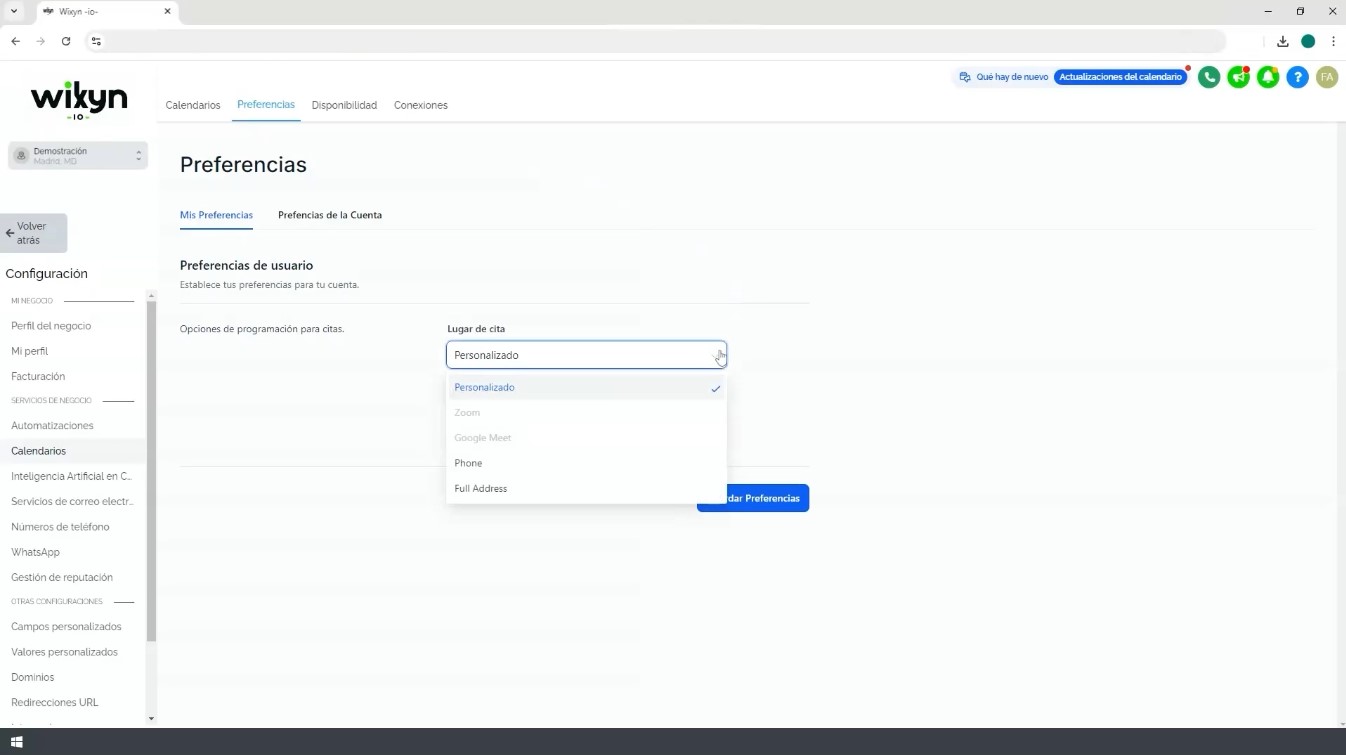Click the Windows Start button

click(16, 742)
